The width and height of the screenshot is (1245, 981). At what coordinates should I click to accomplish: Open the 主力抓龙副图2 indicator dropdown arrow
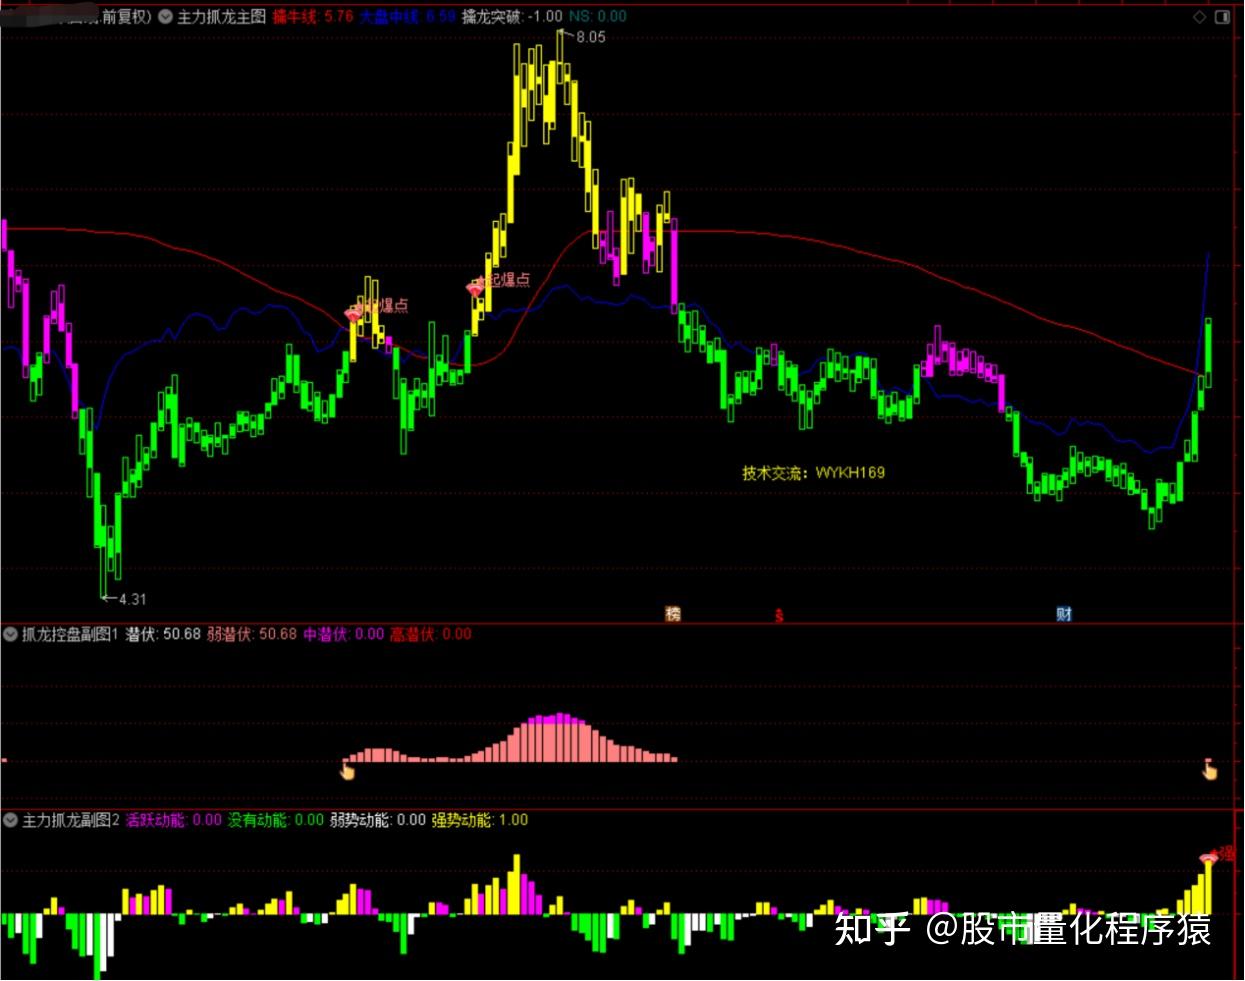tap(11, 820)
